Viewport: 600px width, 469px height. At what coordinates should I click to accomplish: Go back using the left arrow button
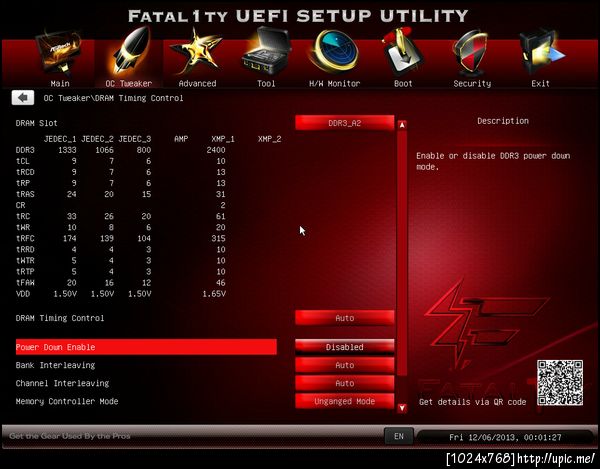(23, 98)
